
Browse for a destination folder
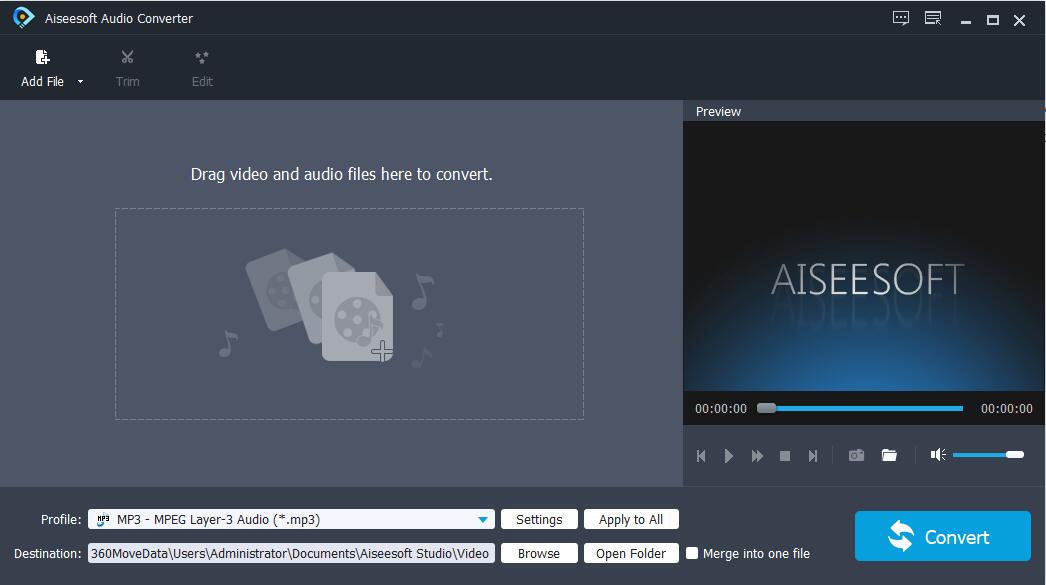(539, 553)
